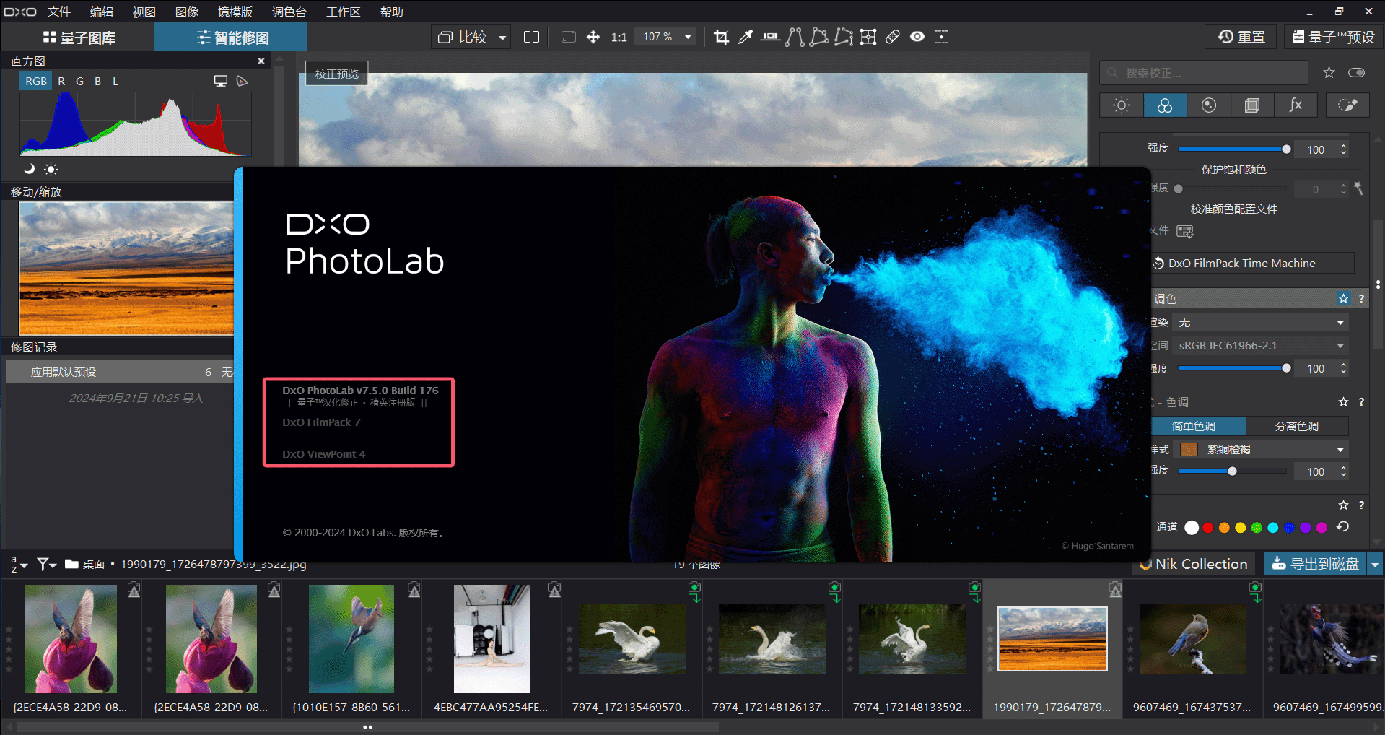
Task: Switch to the 智能修图 tab
Action: (231, 37)
